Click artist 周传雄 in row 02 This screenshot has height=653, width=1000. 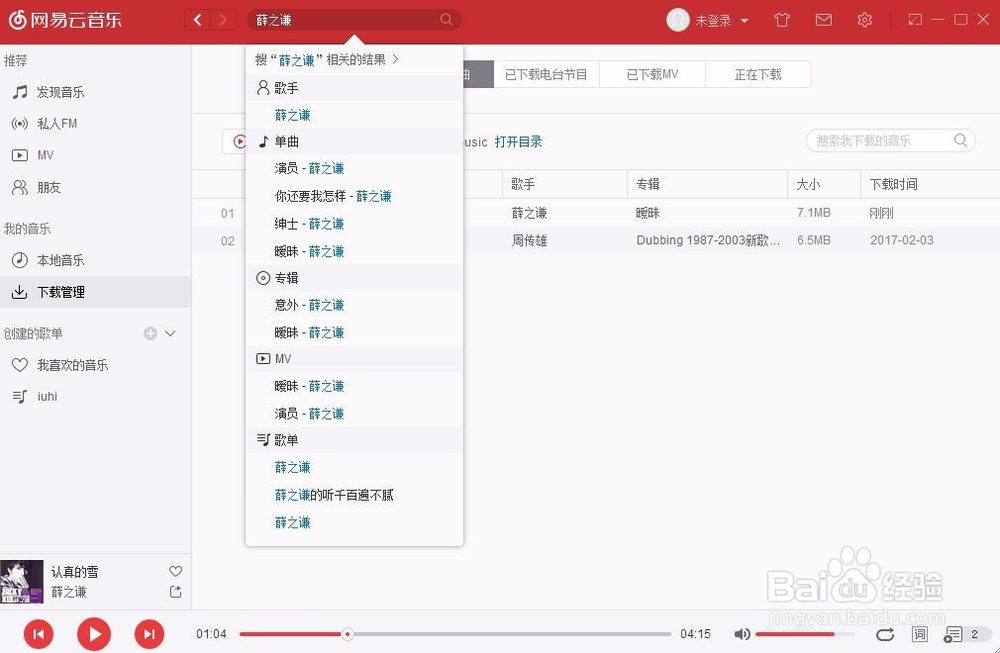(x=529, y=240)
